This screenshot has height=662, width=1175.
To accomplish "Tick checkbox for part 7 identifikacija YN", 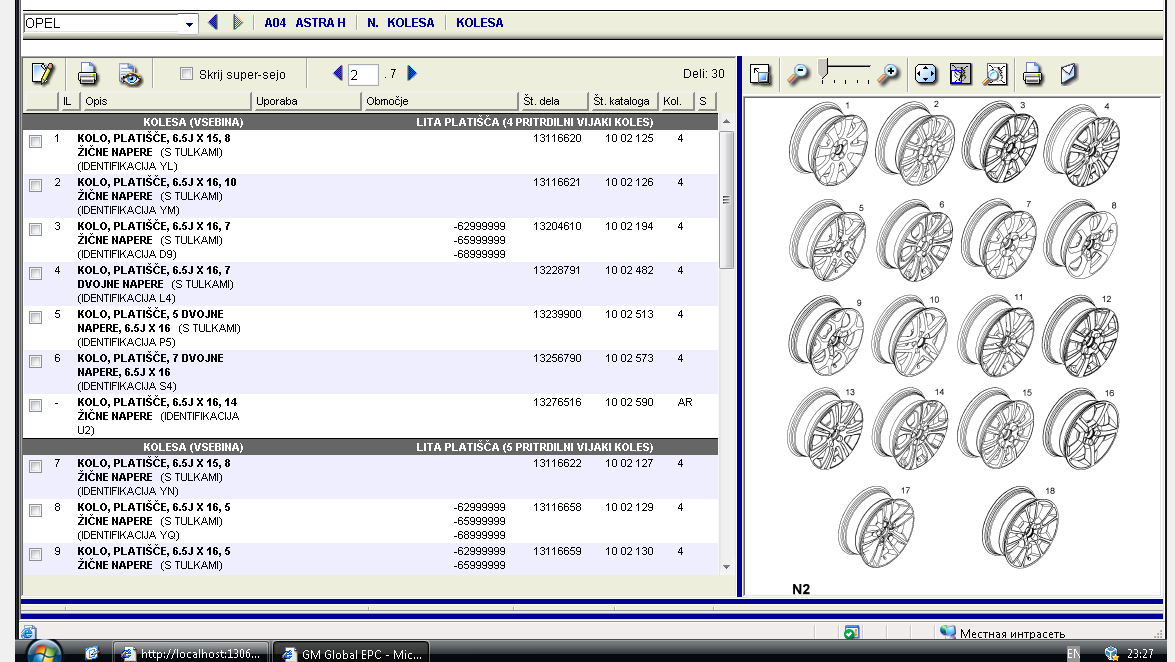I will 35,466.
